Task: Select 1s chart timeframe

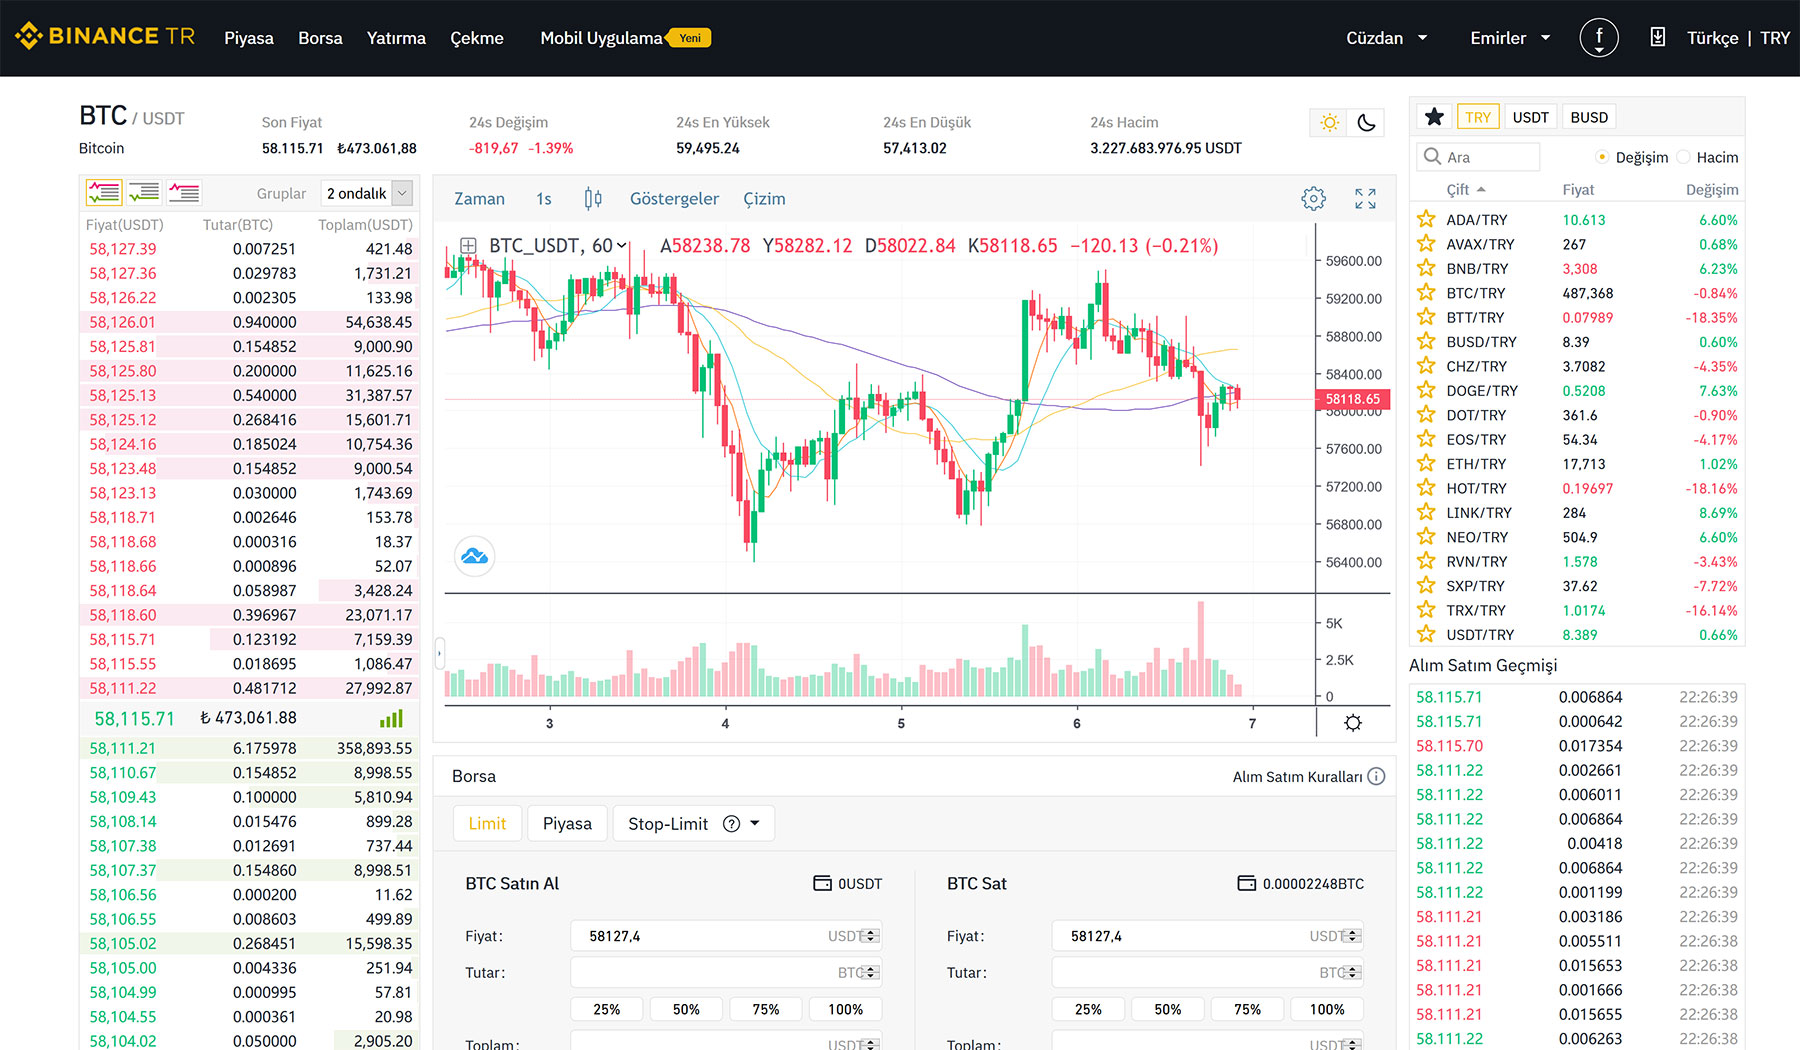Action: pyautogui.click(x=543, y=198)
